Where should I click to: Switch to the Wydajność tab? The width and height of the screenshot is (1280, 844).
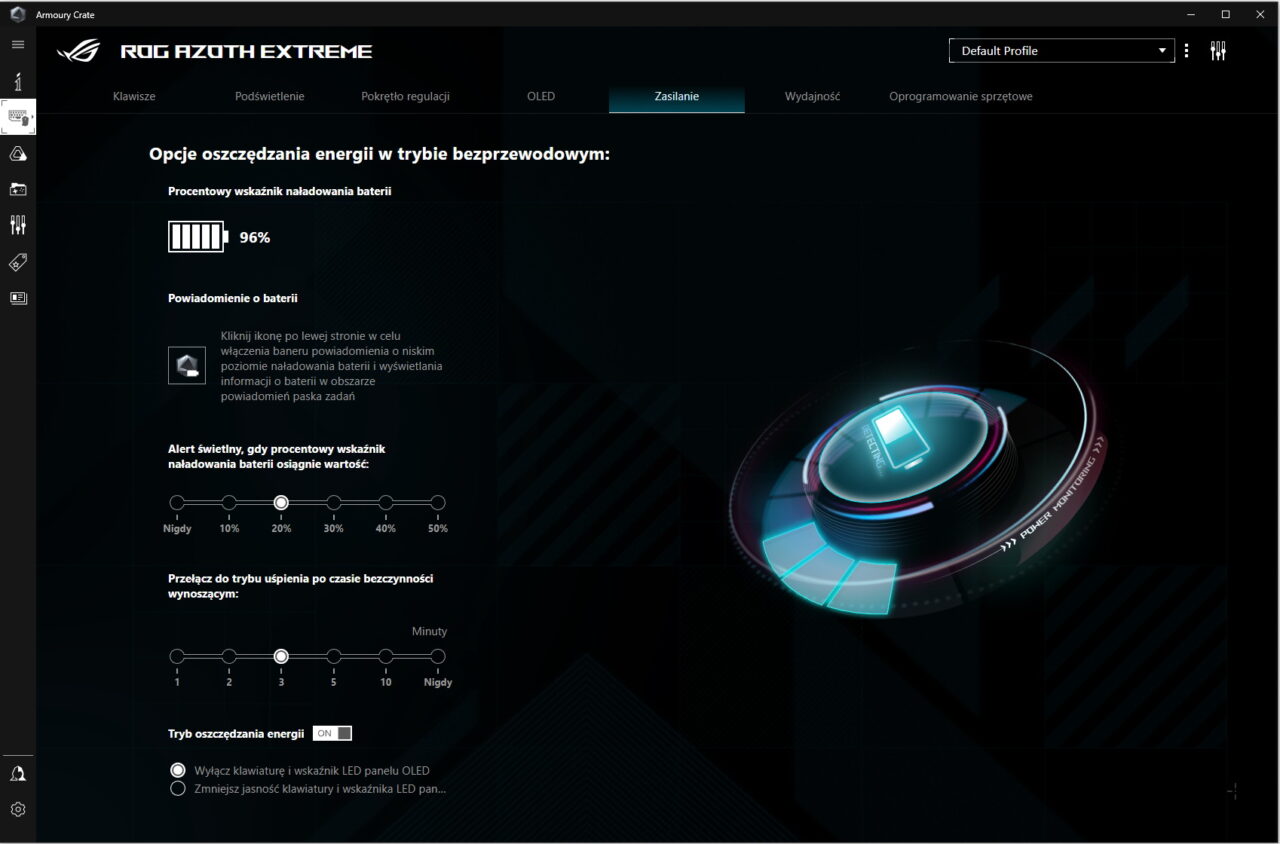[x=812, y=97]
